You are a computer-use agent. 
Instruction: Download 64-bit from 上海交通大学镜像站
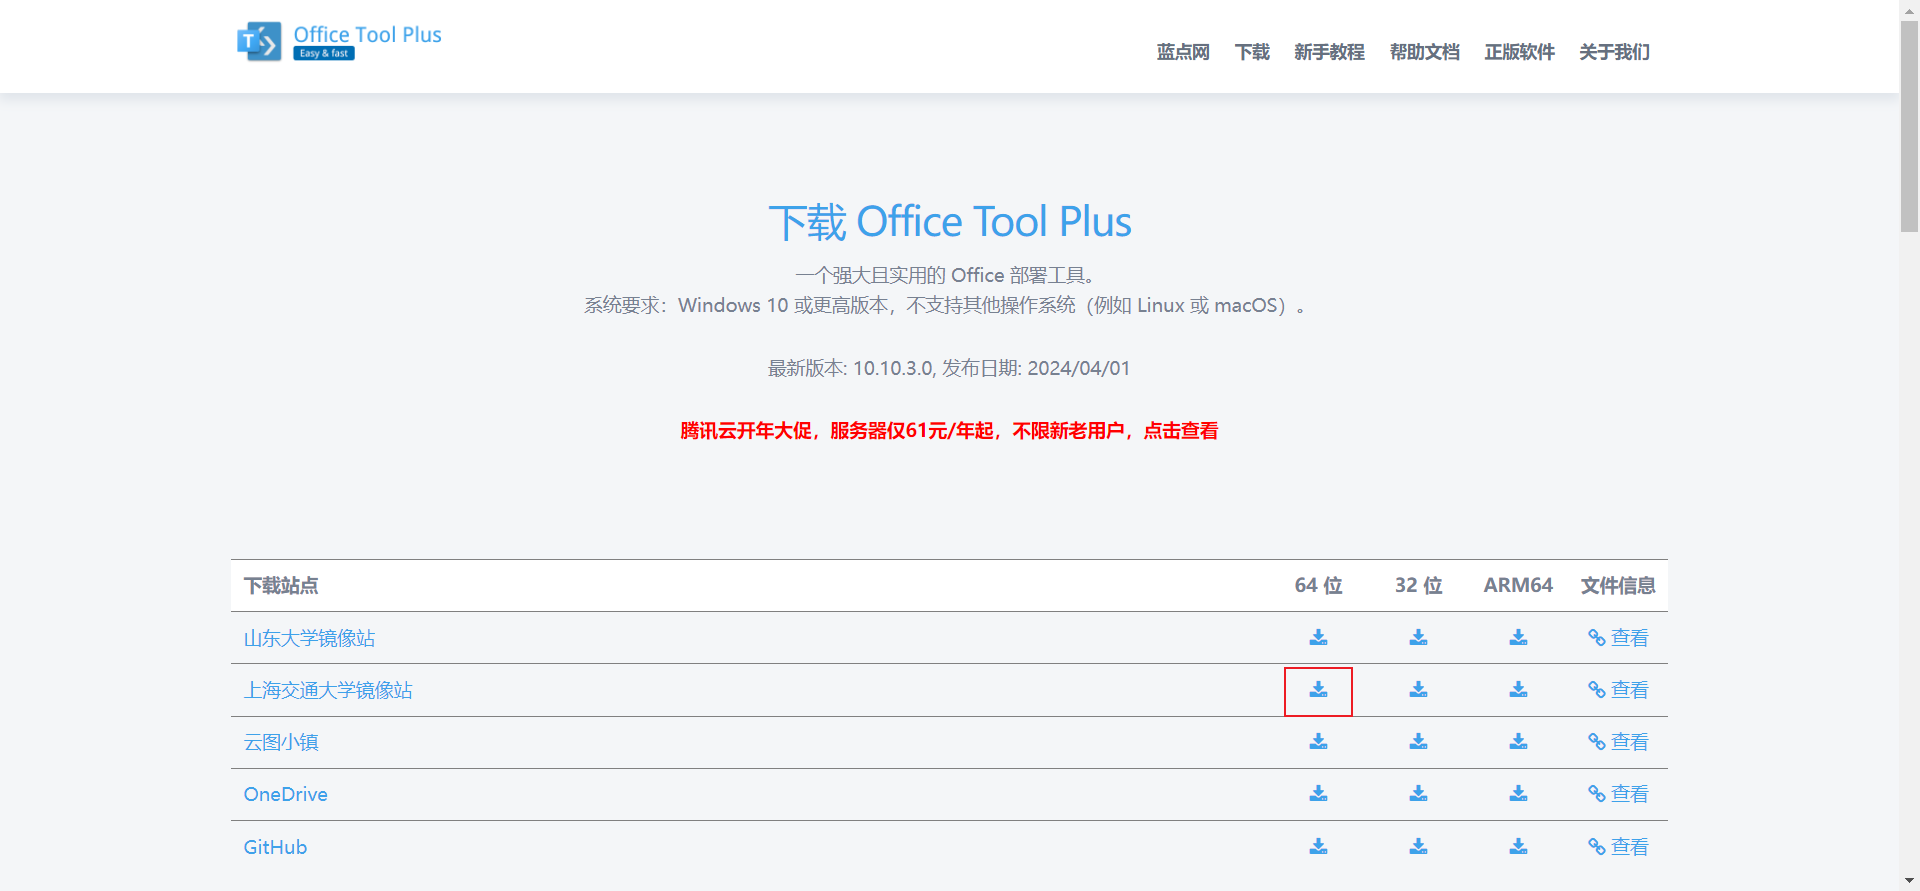click(x=1318, y=690)
